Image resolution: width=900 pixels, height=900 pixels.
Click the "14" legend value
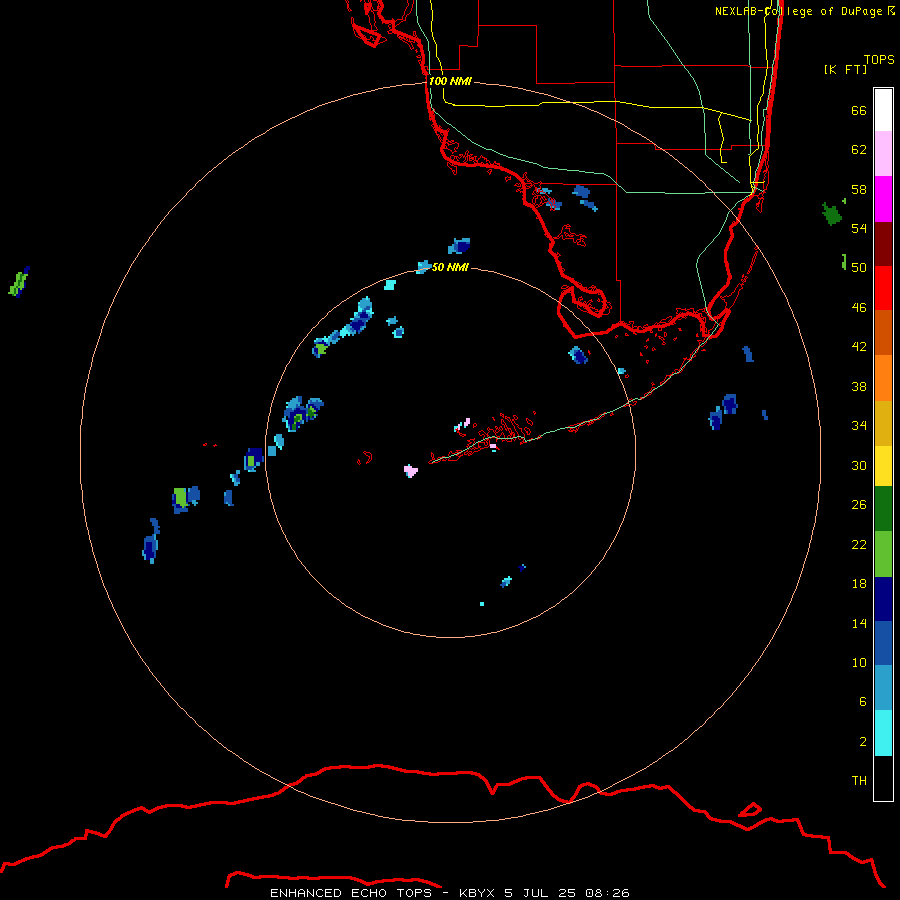pyautogui.click(x=859, y=623)
